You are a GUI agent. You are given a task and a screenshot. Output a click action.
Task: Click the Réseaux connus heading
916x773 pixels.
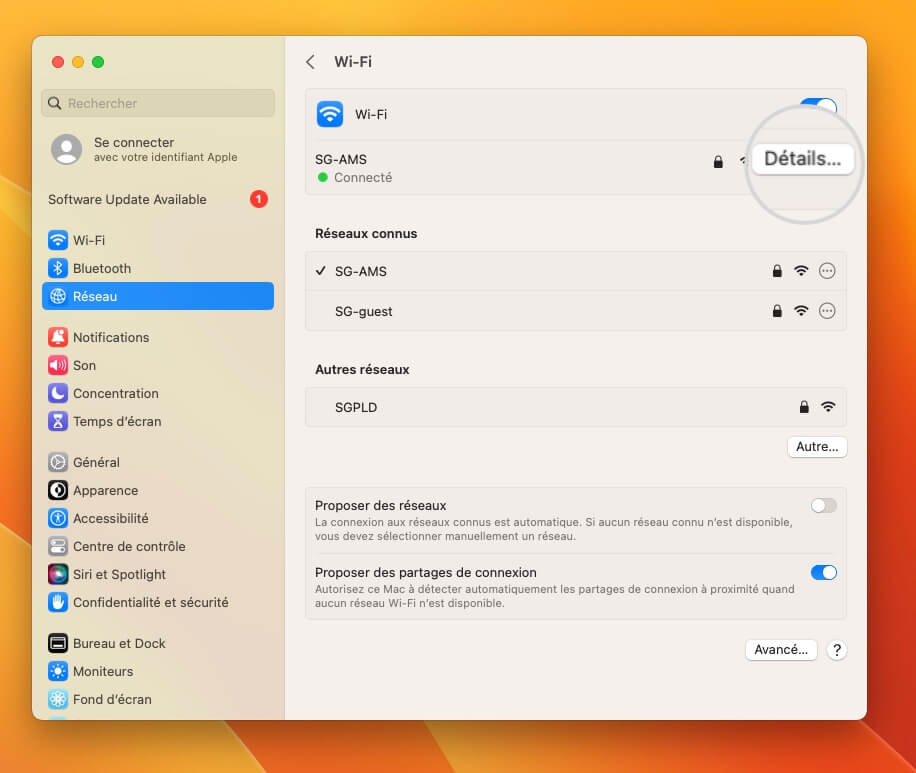tap(366, 234)
